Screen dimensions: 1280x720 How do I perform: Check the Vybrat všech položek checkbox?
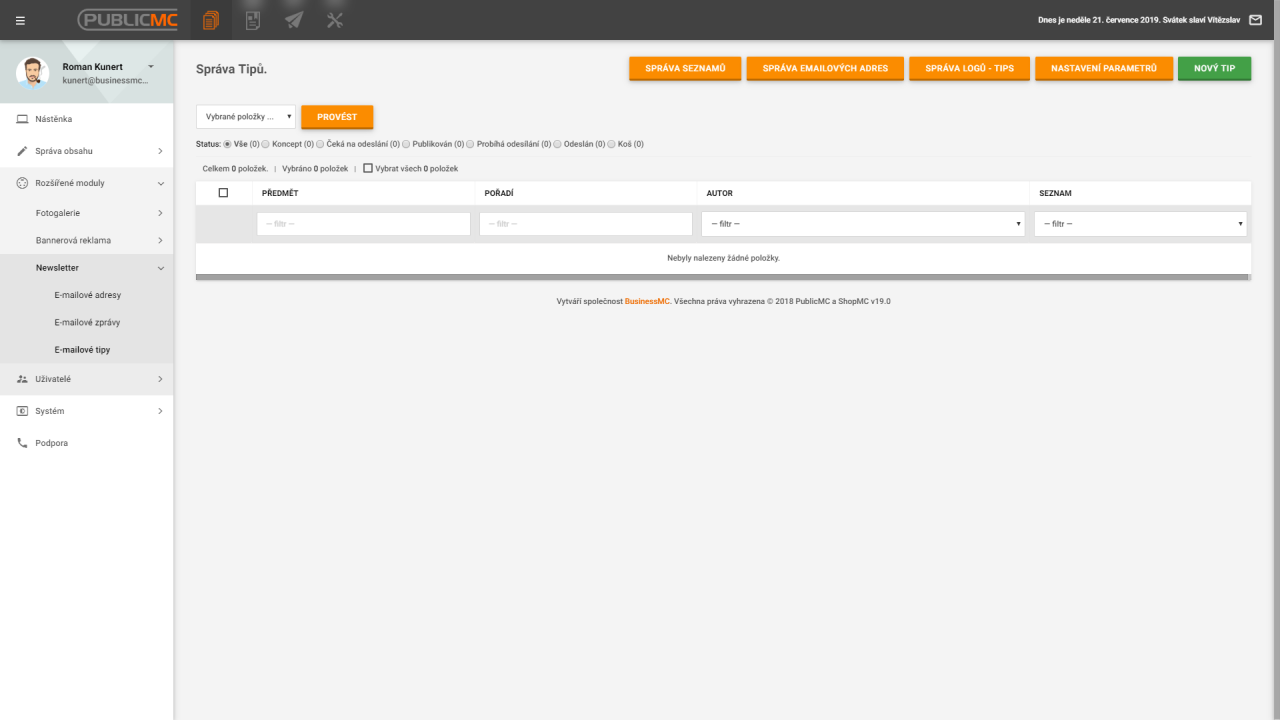368,168
